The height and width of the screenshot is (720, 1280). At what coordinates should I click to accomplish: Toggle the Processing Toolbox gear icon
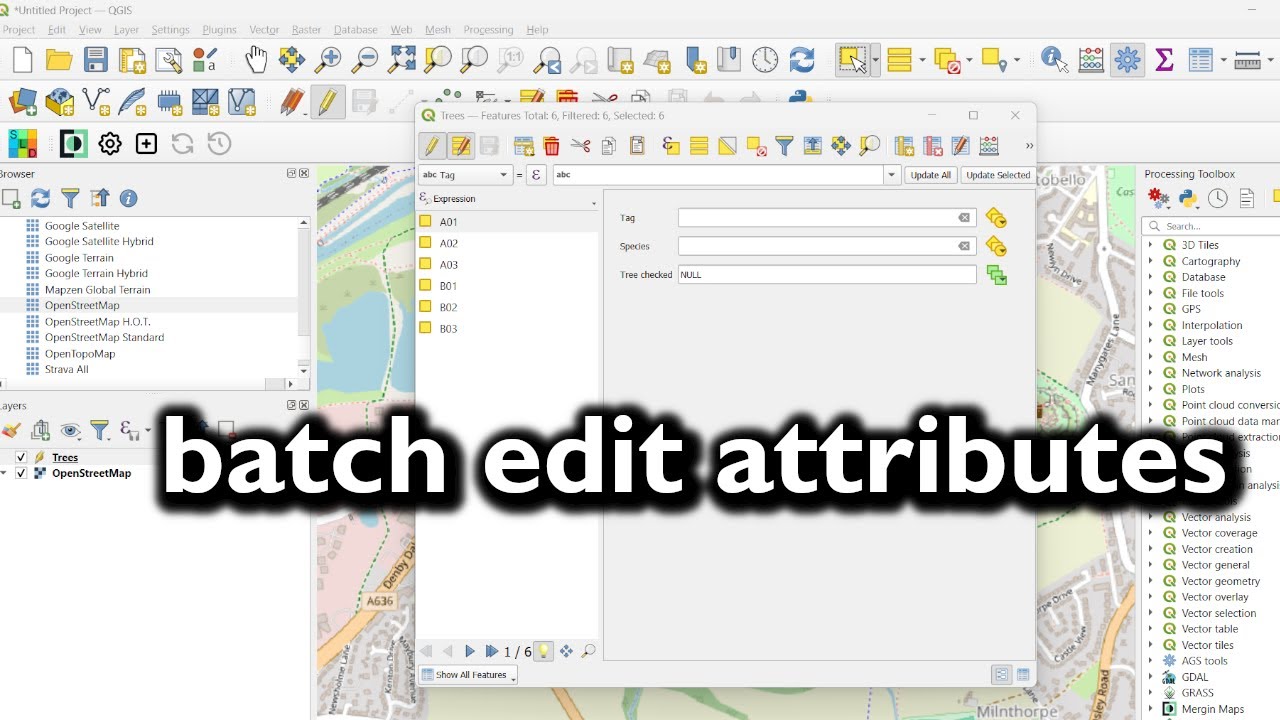click(x=1127, y=60)
